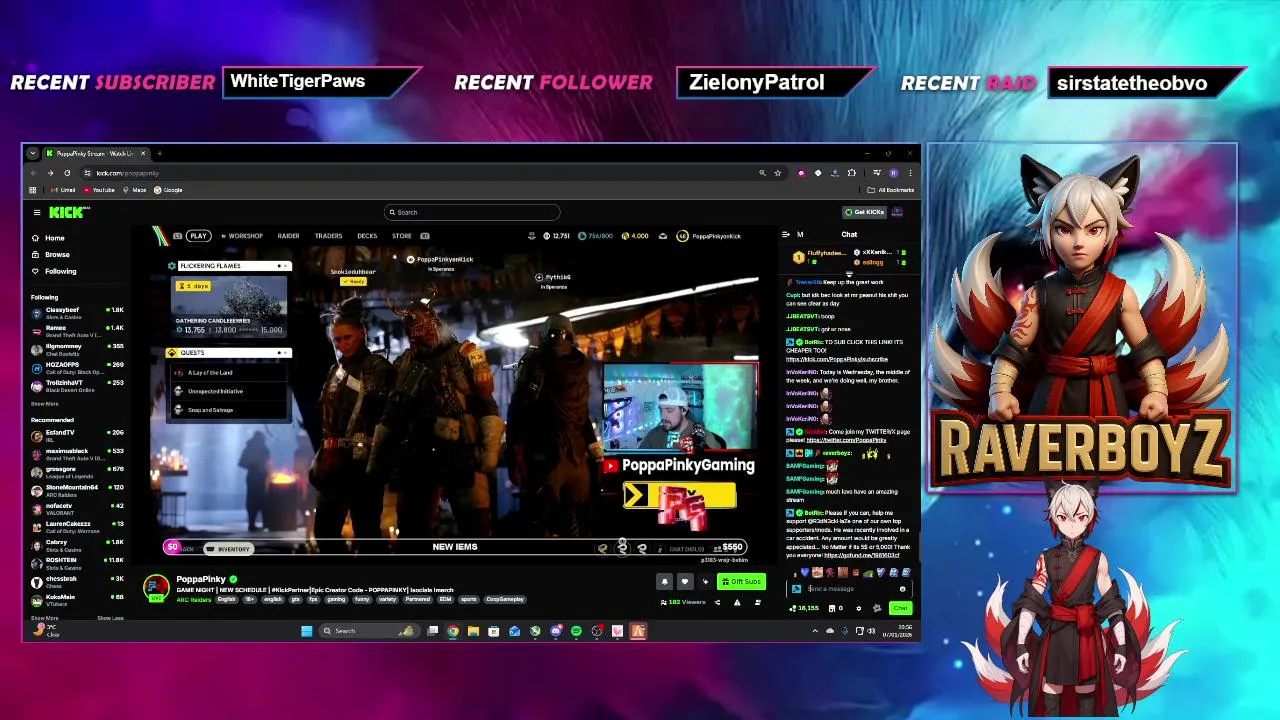Screen dimensions: 1280x720
Task: Open EsfandTV recommended channel
Action: (78, 434)
